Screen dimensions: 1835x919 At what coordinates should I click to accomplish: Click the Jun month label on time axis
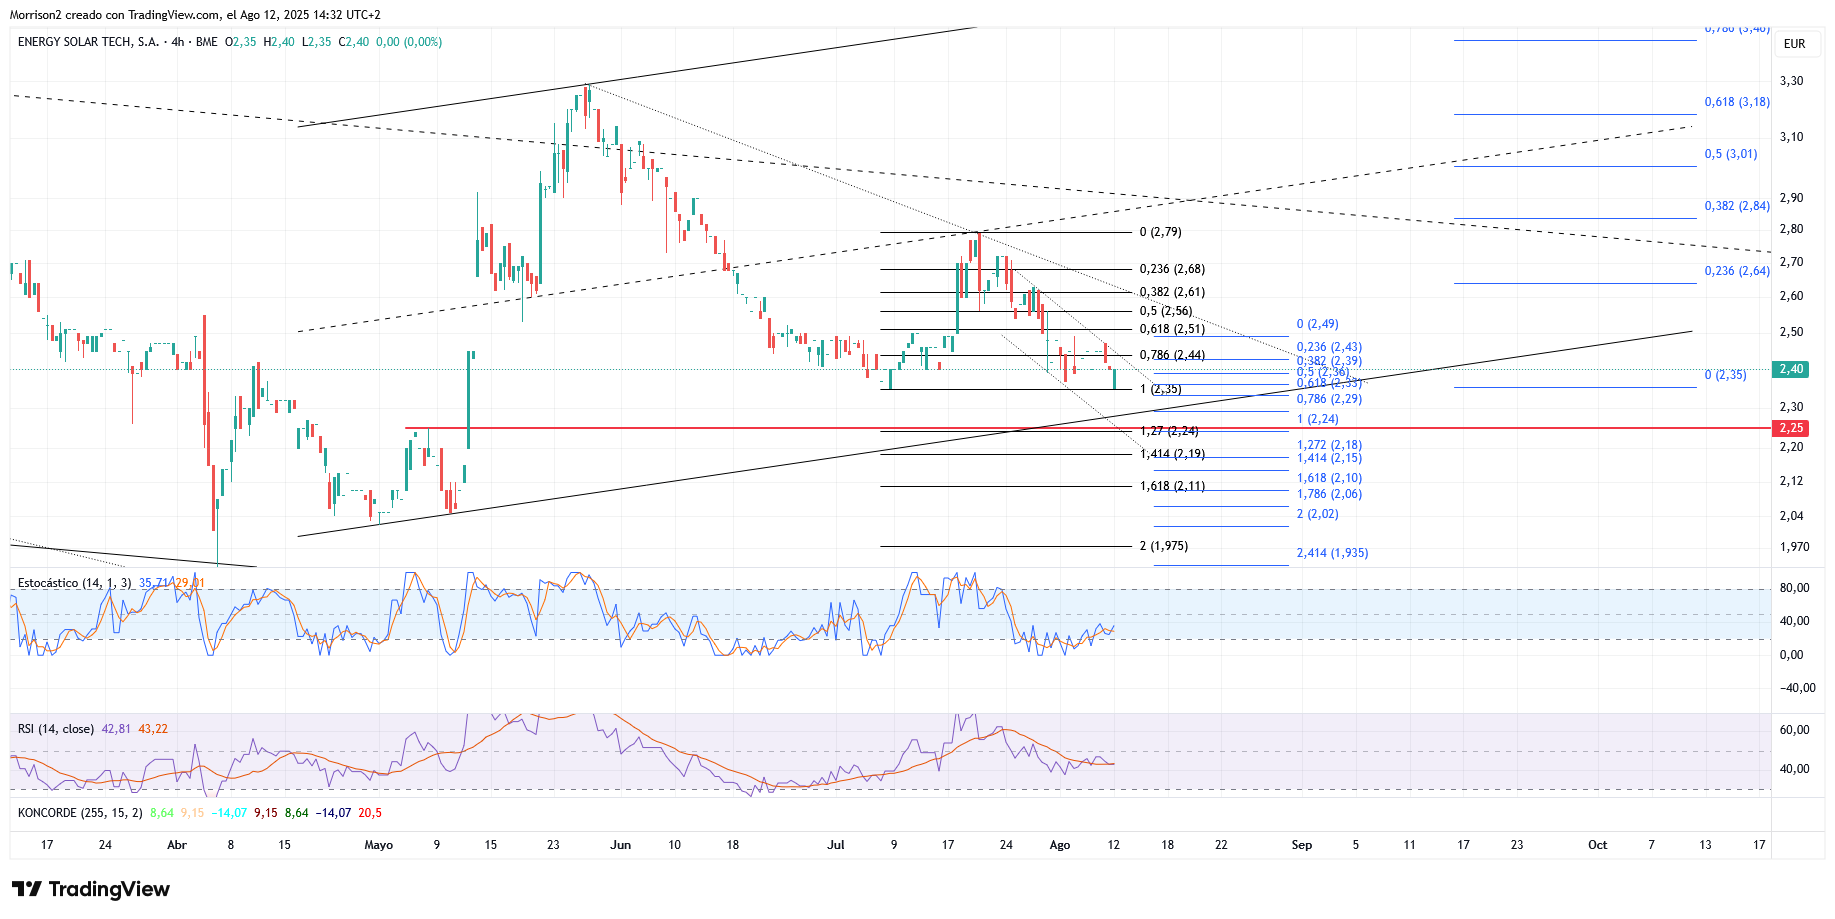(x=621, y=845)
